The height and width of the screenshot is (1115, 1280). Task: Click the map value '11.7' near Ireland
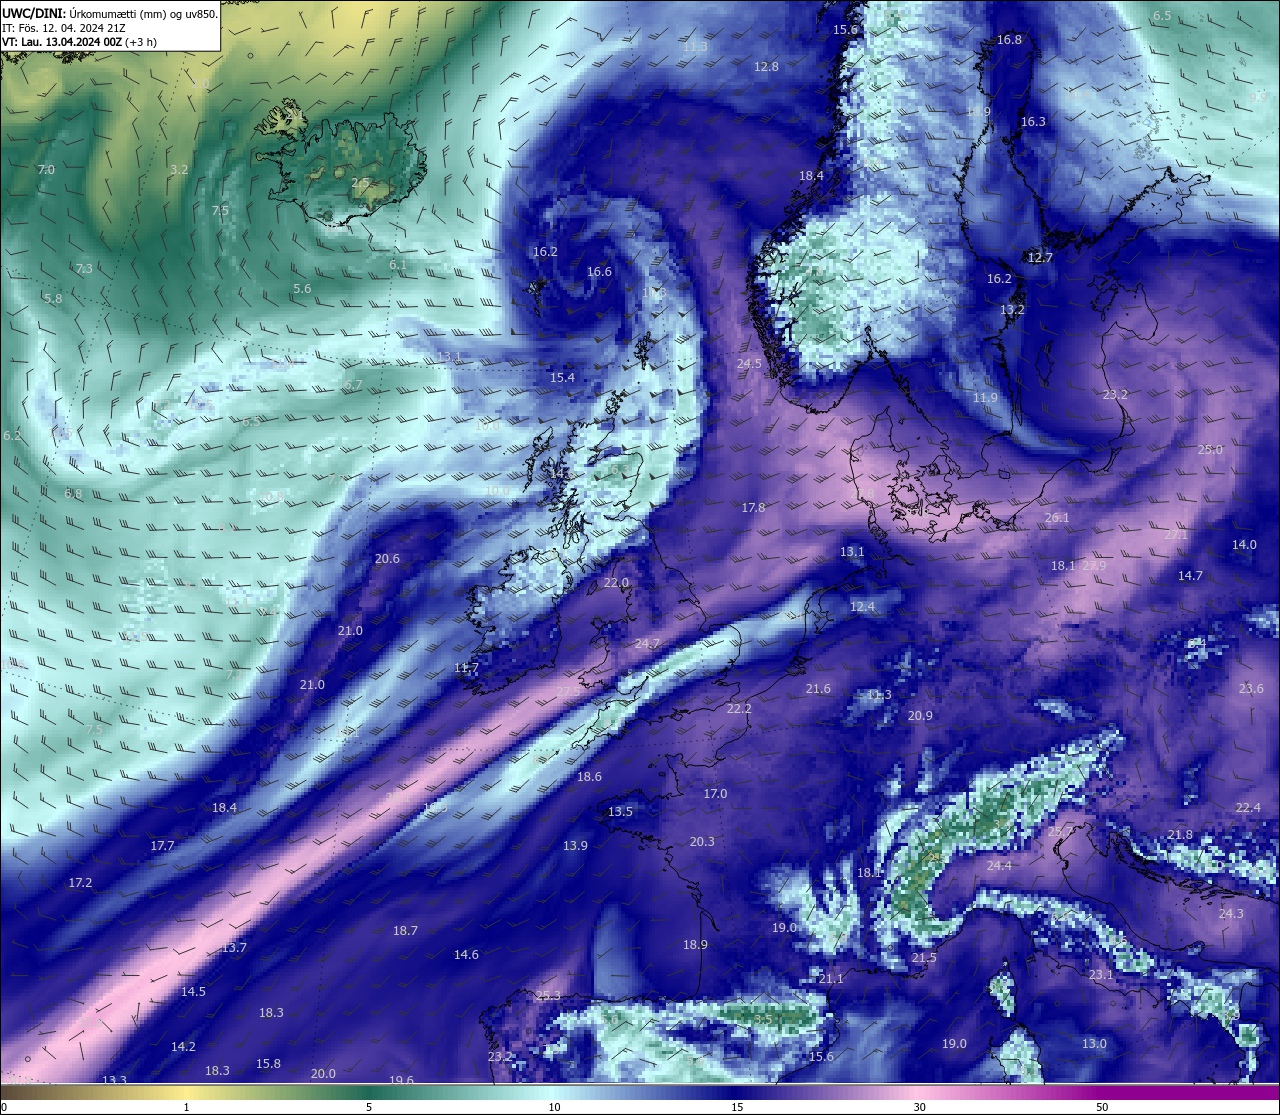pyautogui.click(x=466, y=668)
